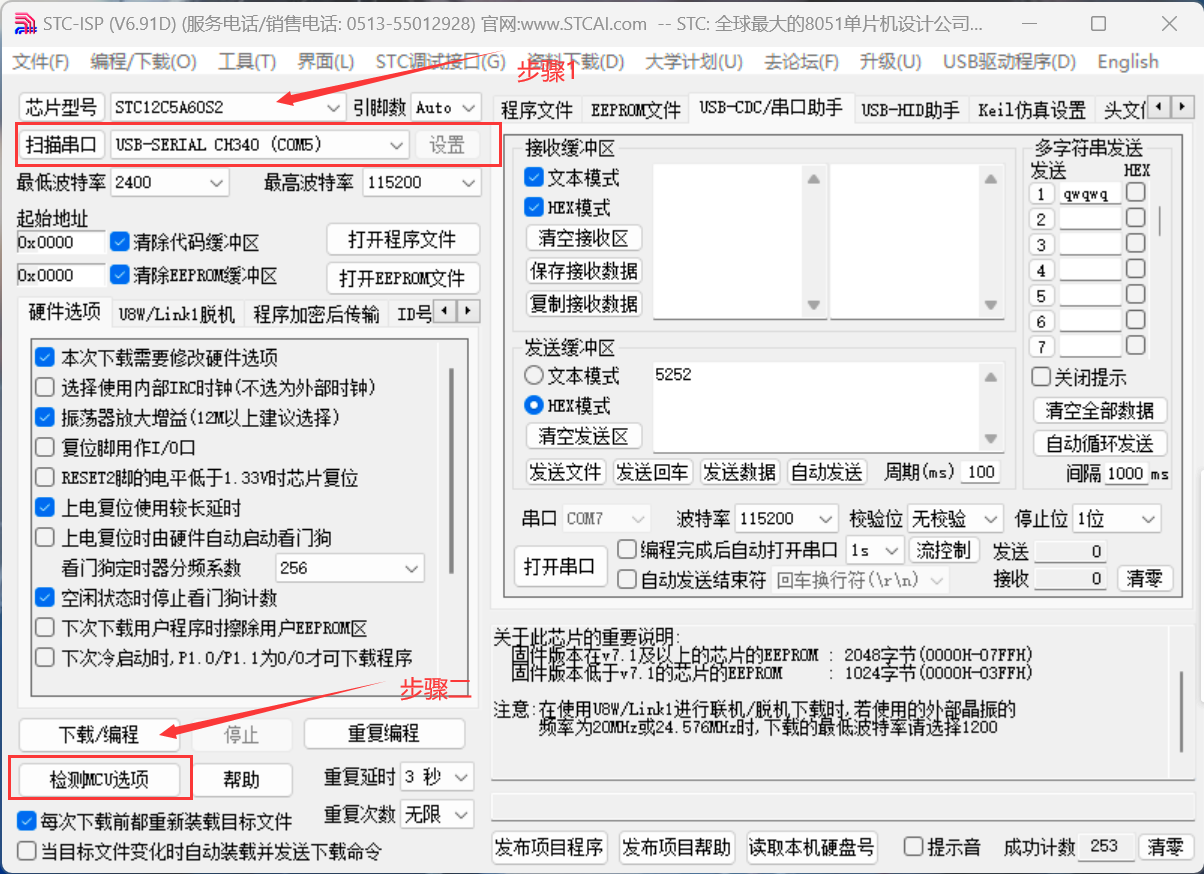
Task: Click the STC-ISP app icon in title bar
Action: coord(24,22)
